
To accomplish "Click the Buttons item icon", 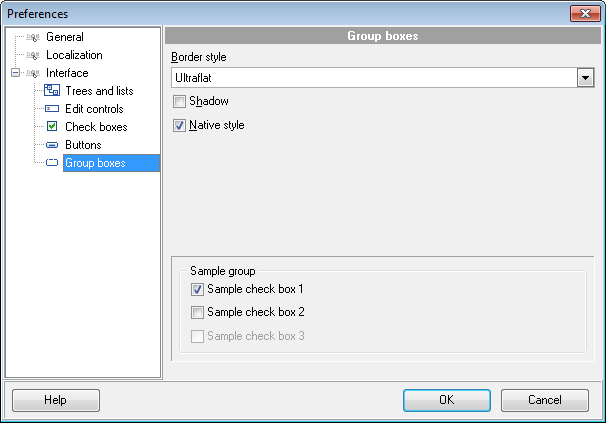I will tap(52, 146).
